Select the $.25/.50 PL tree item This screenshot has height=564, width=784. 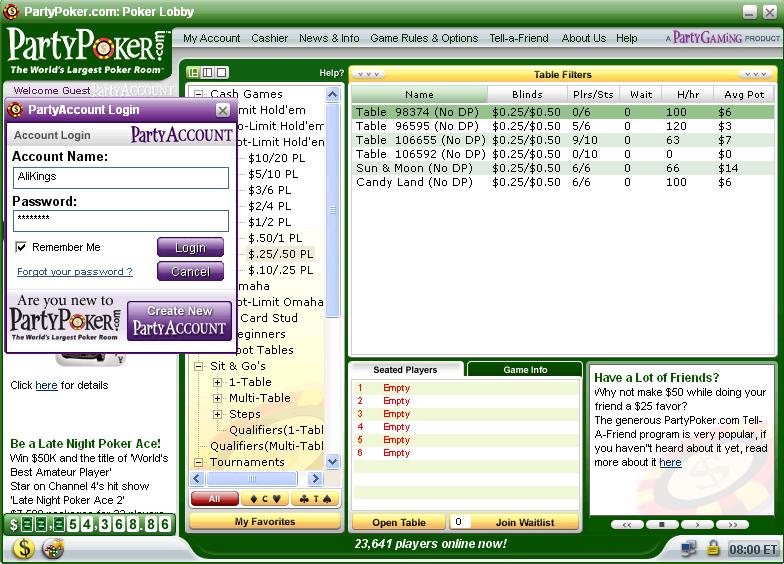(x=280, y=254)
